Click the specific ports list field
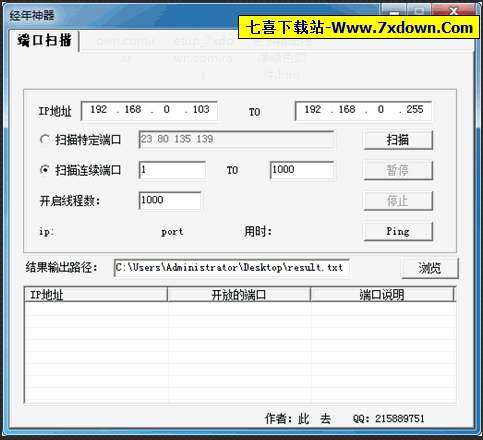The image size is (483, 440). tap(236, 139)
